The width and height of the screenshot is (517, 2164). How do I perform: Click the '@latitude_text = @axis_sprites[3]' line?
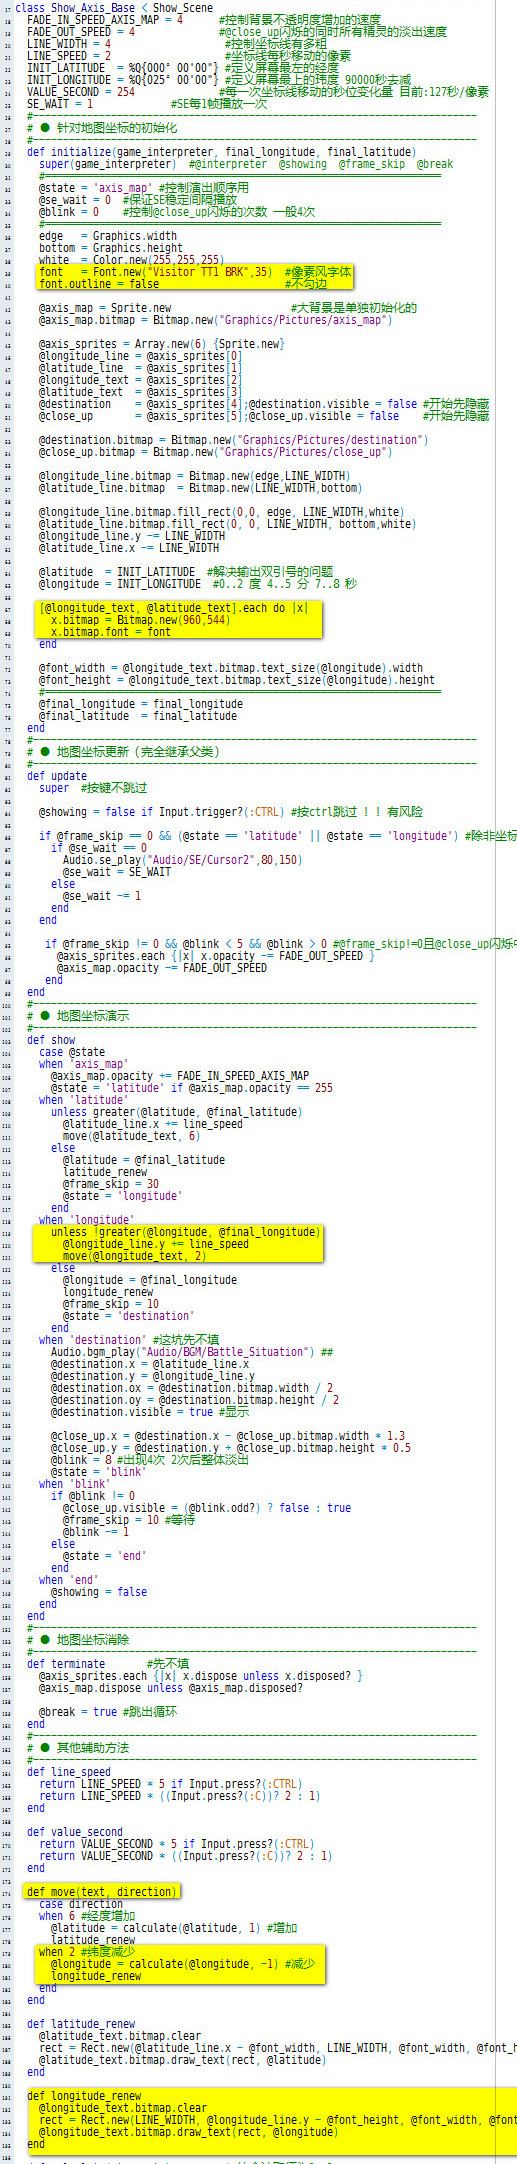(141, 392)
